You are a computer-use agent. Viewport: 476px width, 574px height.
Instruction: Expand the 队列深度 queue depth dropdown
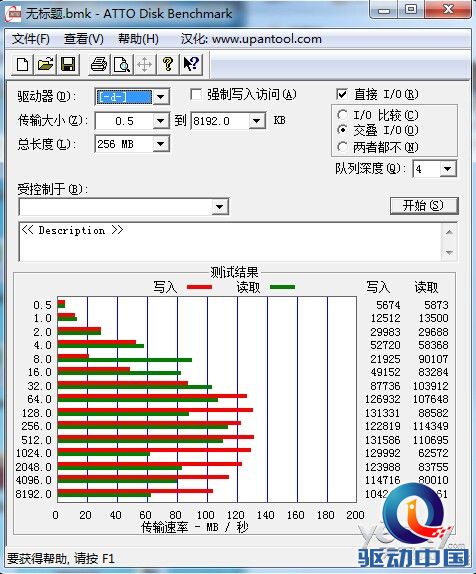[x=447, y=169]
